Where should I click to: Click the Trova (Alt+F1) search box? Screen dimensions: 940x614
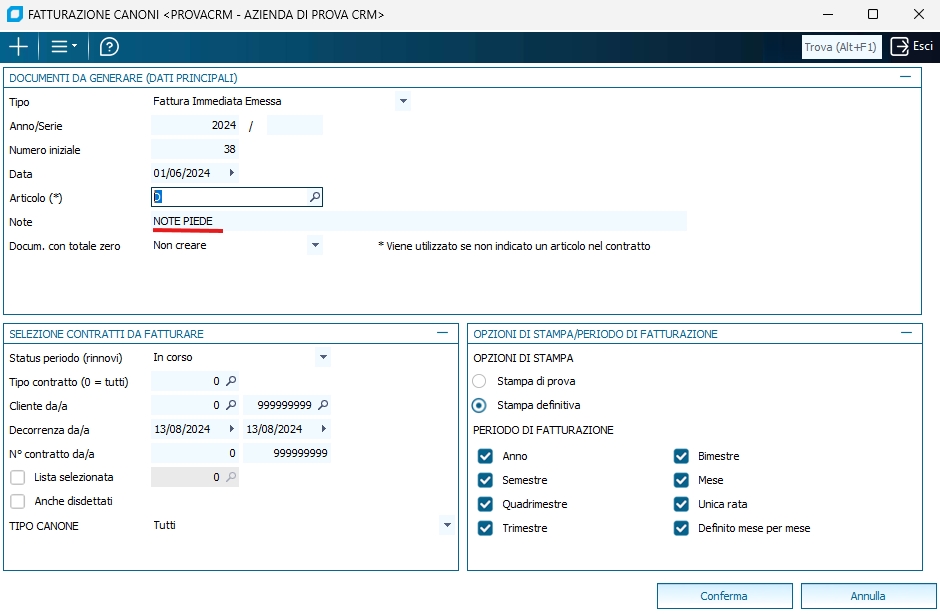coord(841,47)
